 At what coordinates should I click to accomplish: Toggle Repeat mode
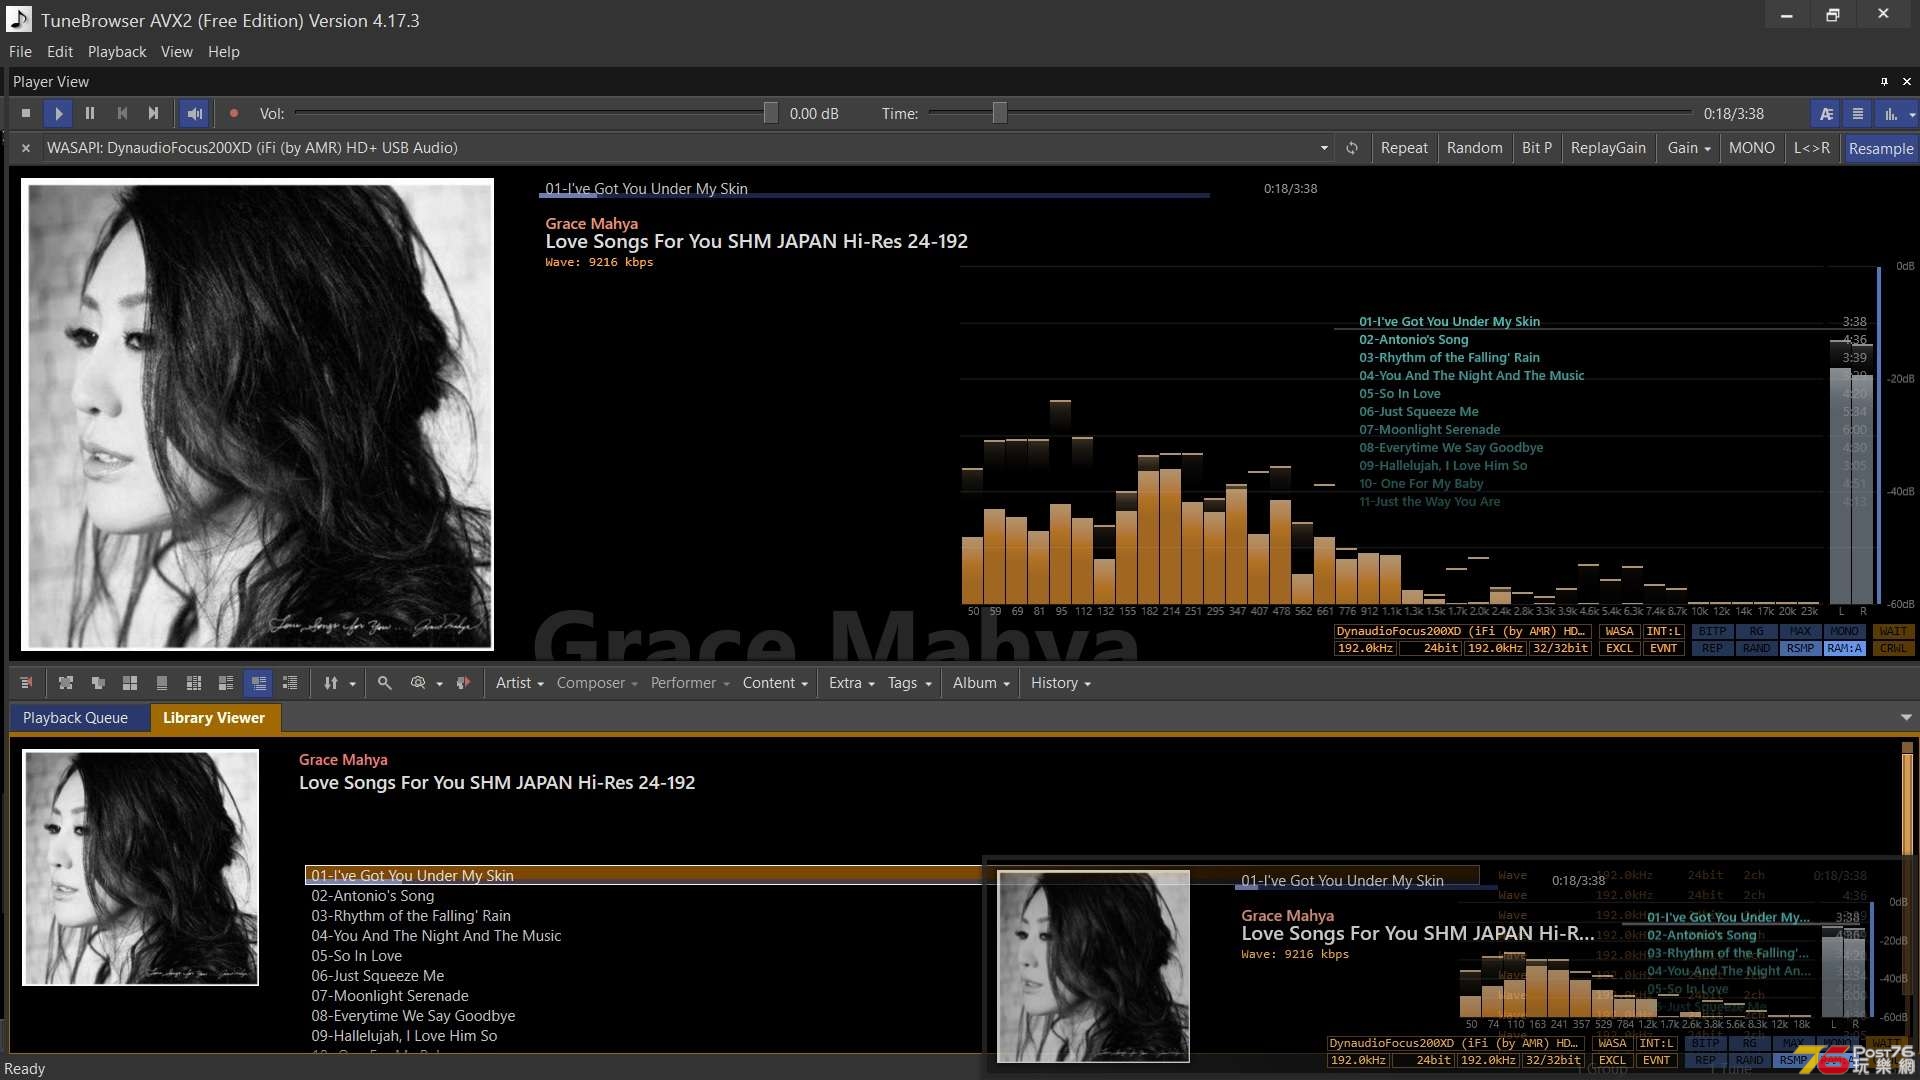pyautogui.click(x=1404, y=148)
